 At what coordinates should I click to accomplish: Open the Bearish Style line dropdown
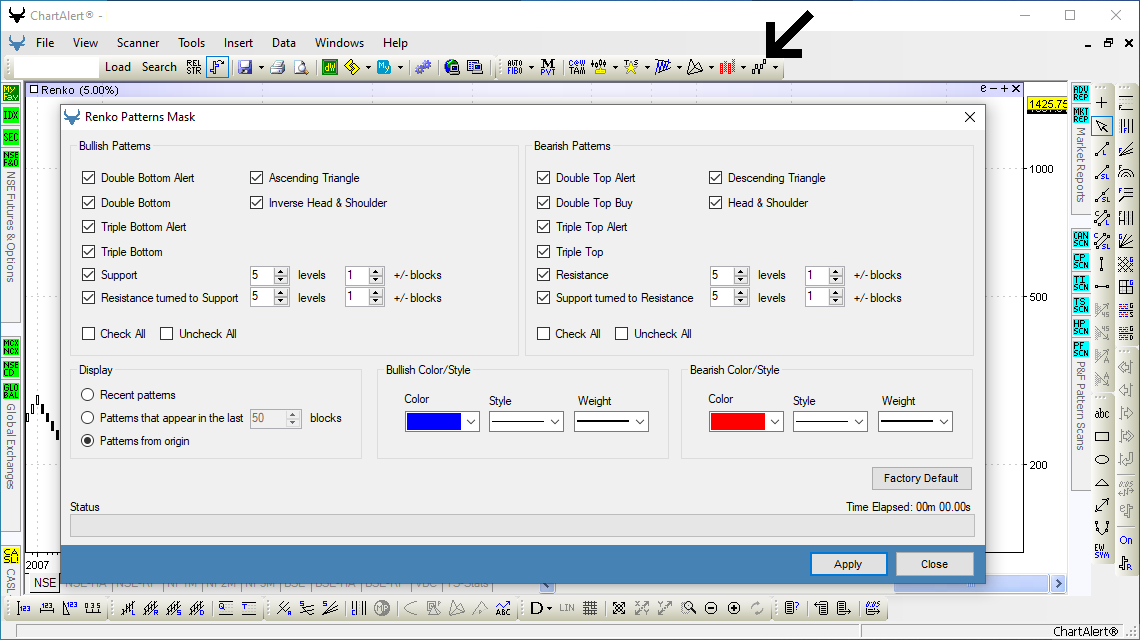pos(859,422)
